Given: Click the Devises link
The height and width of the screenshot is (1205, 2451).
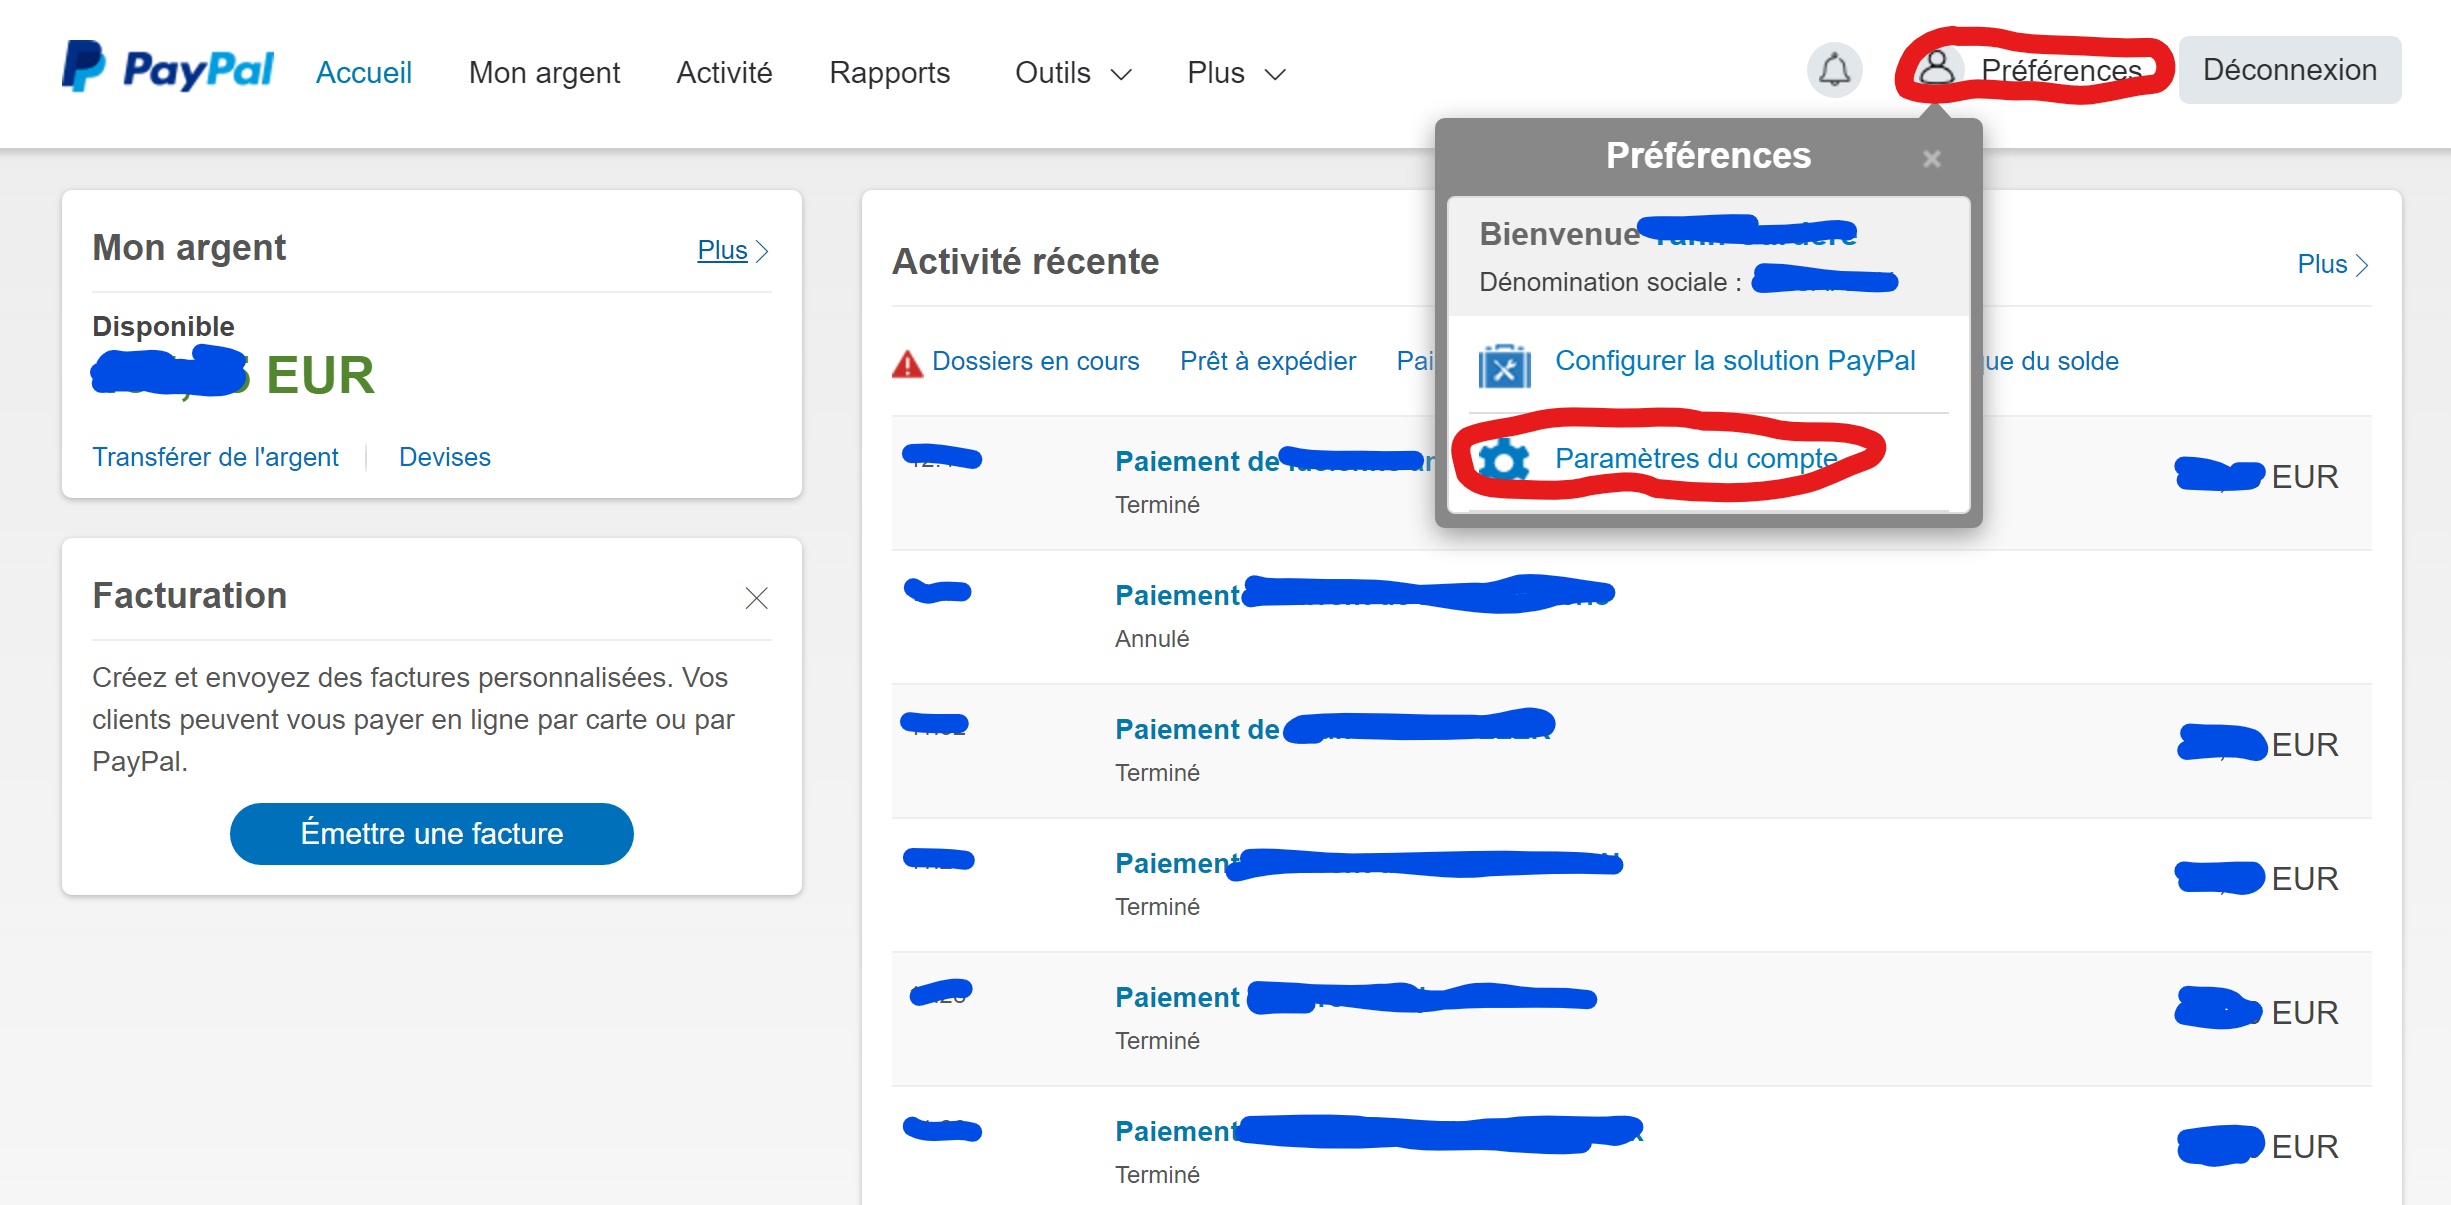Looking at the screenshot, I should [x=444, y=457].
